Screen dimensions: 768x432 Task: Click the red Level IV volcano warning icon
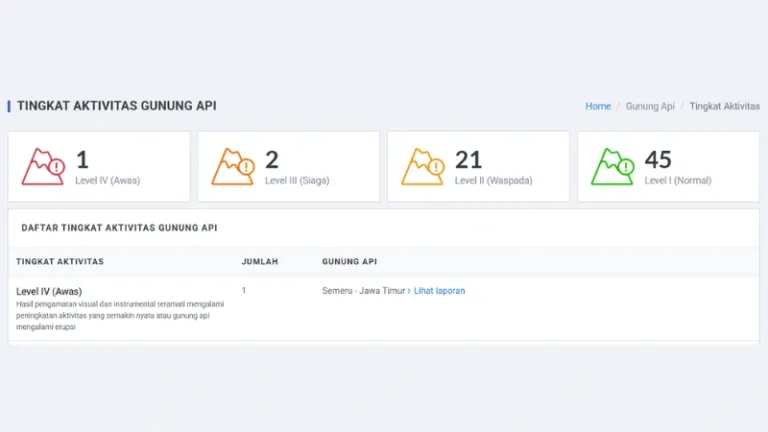[x=43, y=167]
